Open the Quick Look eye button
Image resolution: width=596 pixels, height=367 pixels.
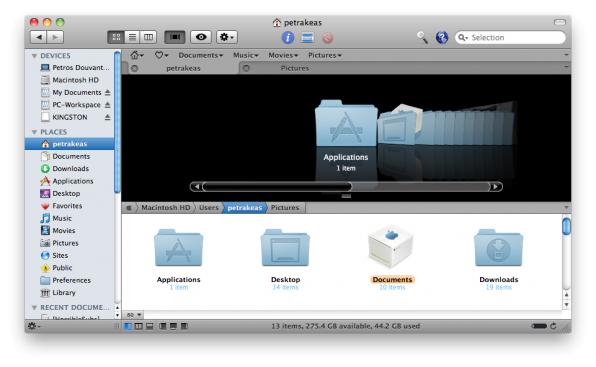201,37
